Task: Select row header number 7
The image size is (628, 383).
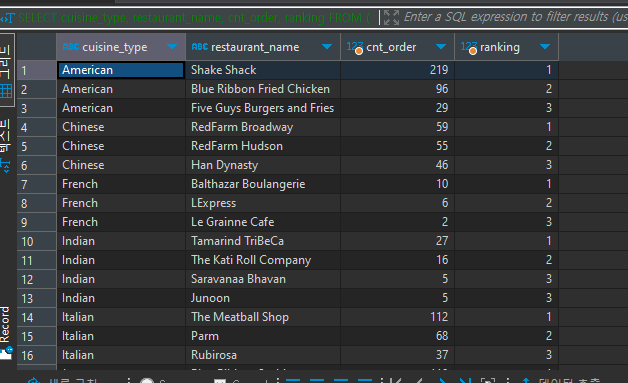Action: (36, 184)
